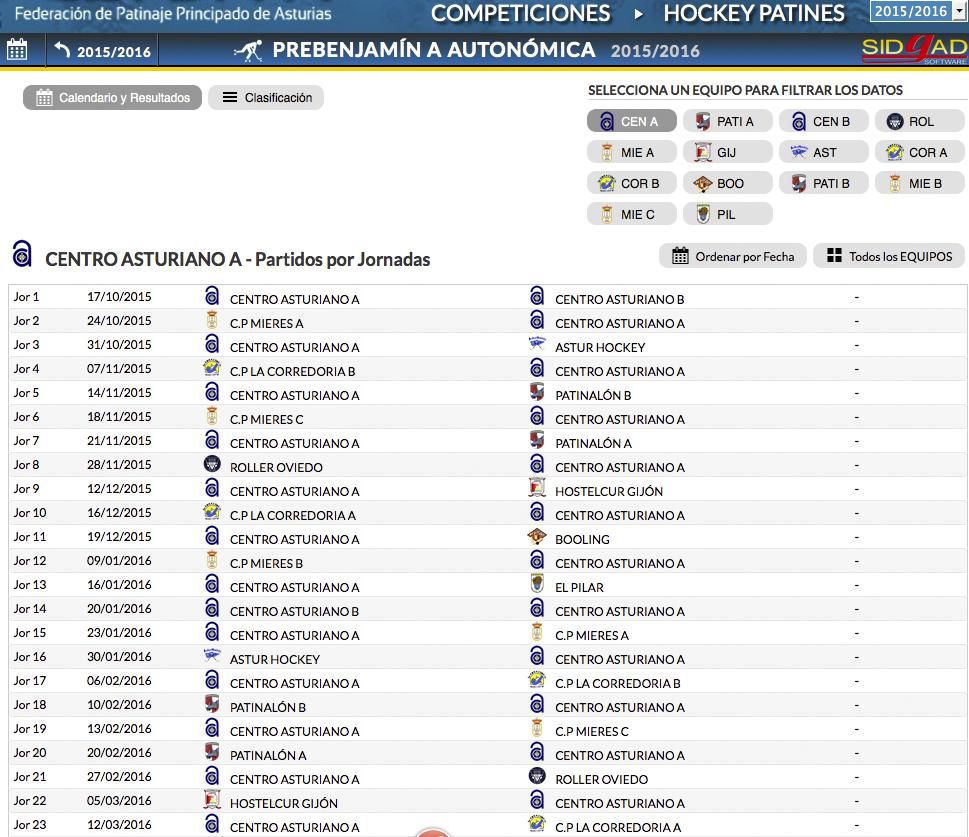
Task: Click Hostelcur Gijón crest in Jor 22 row
Action: pos(212,800)
